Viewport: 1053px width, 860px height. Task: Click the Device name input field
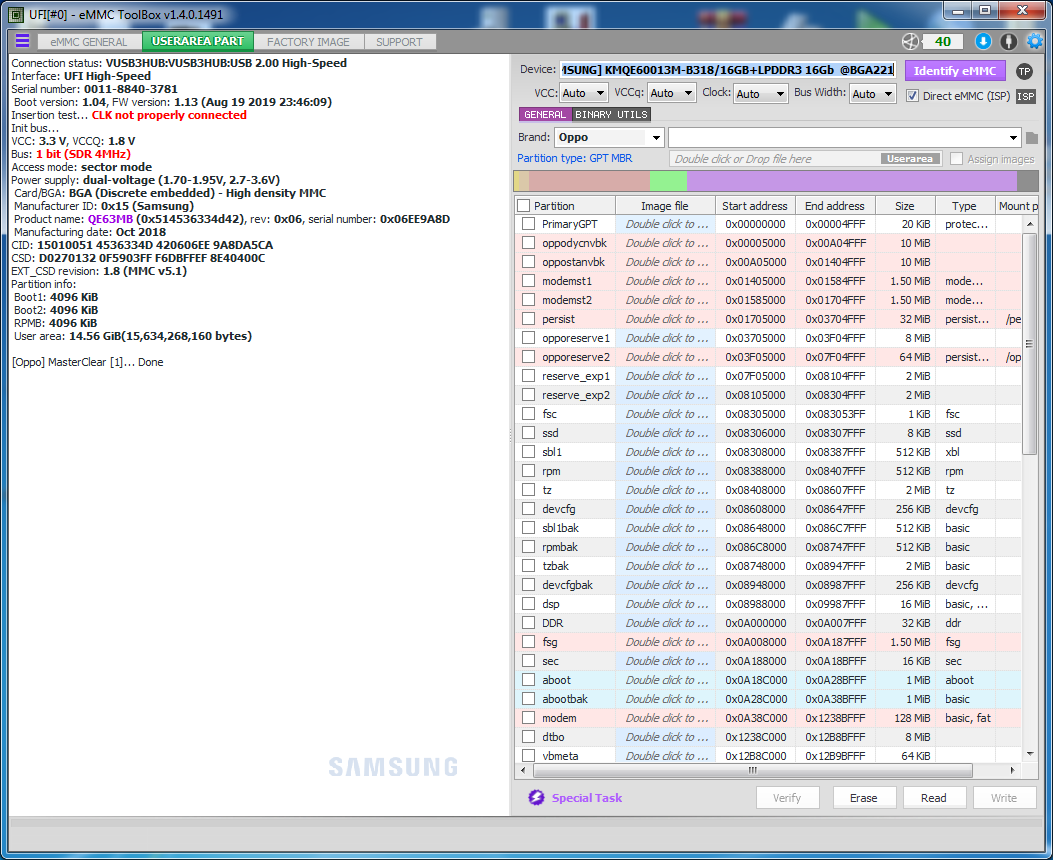[x=728, y=70]
